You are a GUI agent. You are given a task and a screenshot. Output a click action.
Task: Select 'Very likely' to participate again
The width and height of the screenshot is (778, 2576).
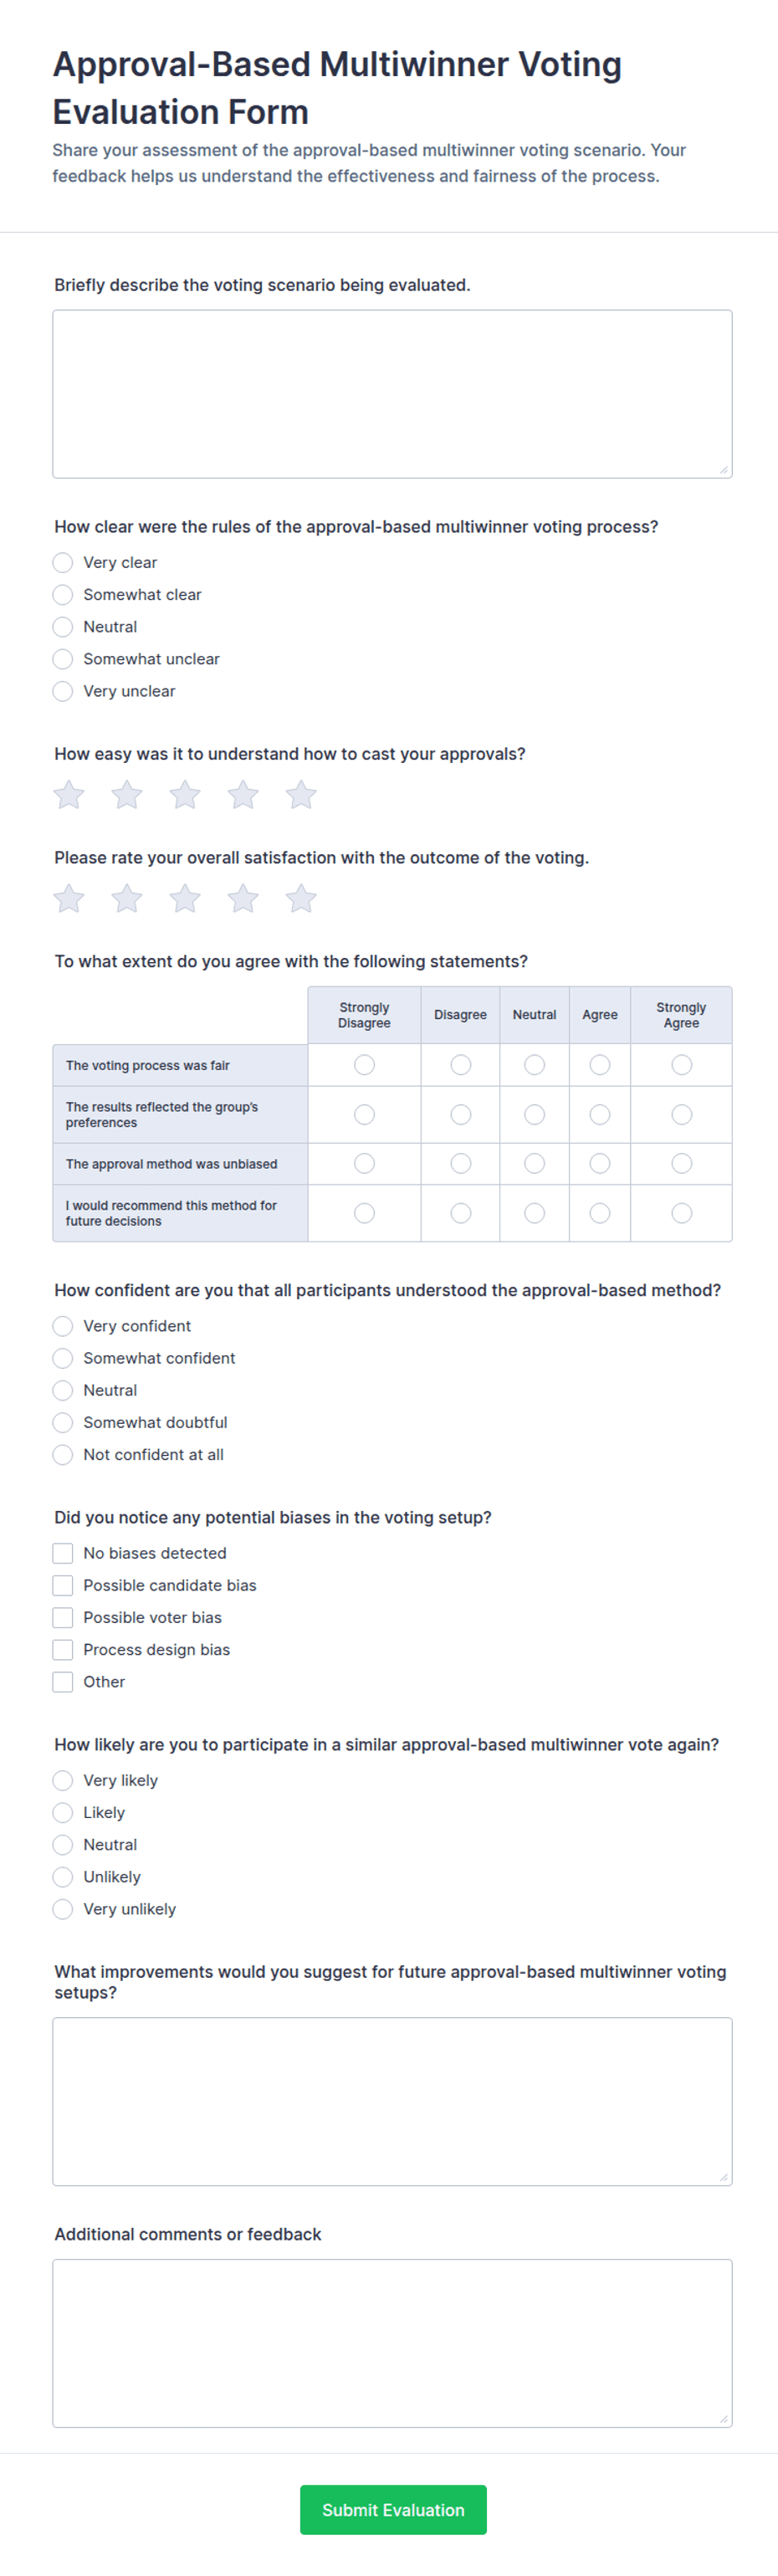[63, 1780]
